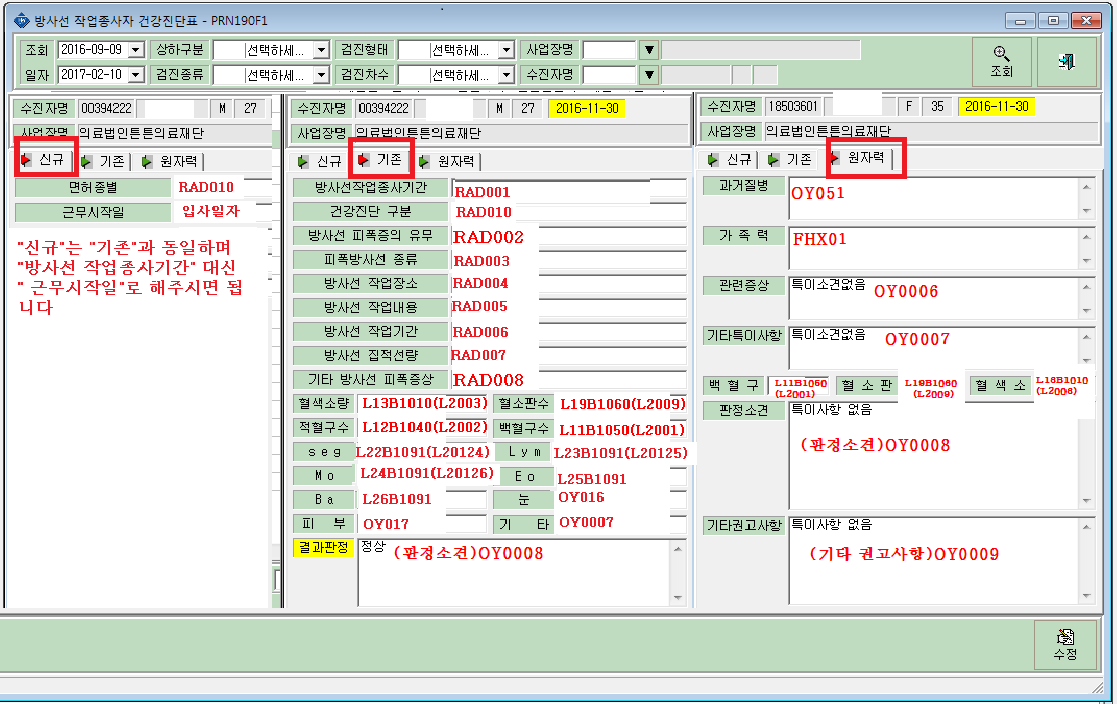Click the 결과판정 yellow label
Viewport: 1117px width, 704px height.
[323, 547]
